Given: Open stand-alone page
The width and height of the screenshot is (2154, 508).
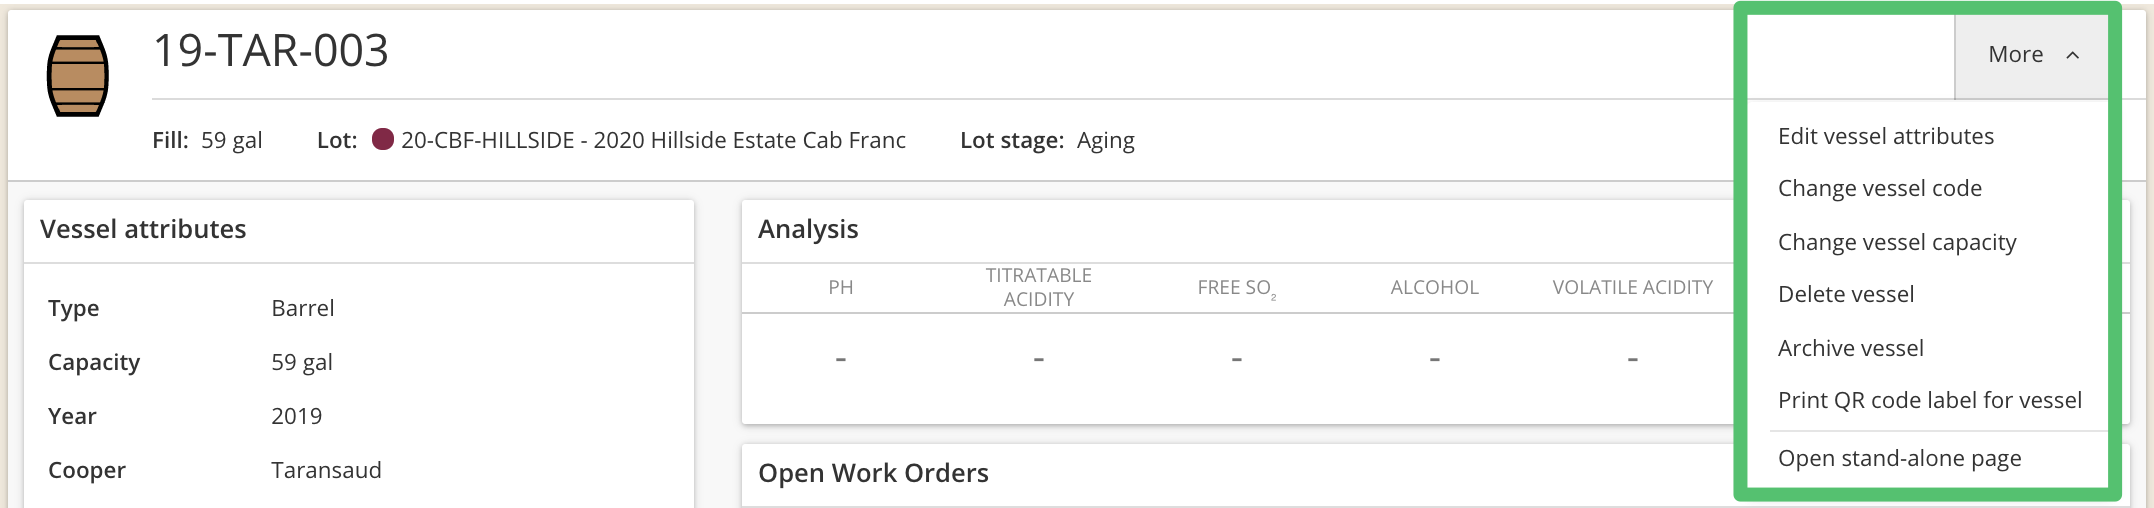Looking at the screenshot, I should point(1900,458).
